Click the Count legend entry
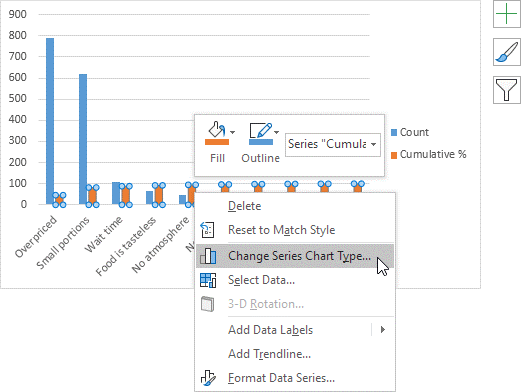 point(410,132)
